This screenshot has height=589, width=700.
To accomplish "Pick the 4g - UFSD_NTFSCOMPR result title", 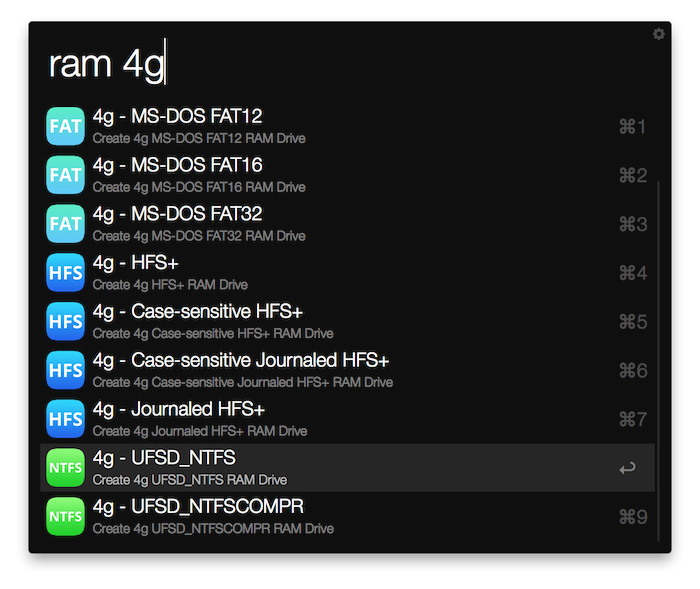I will 197,507.
